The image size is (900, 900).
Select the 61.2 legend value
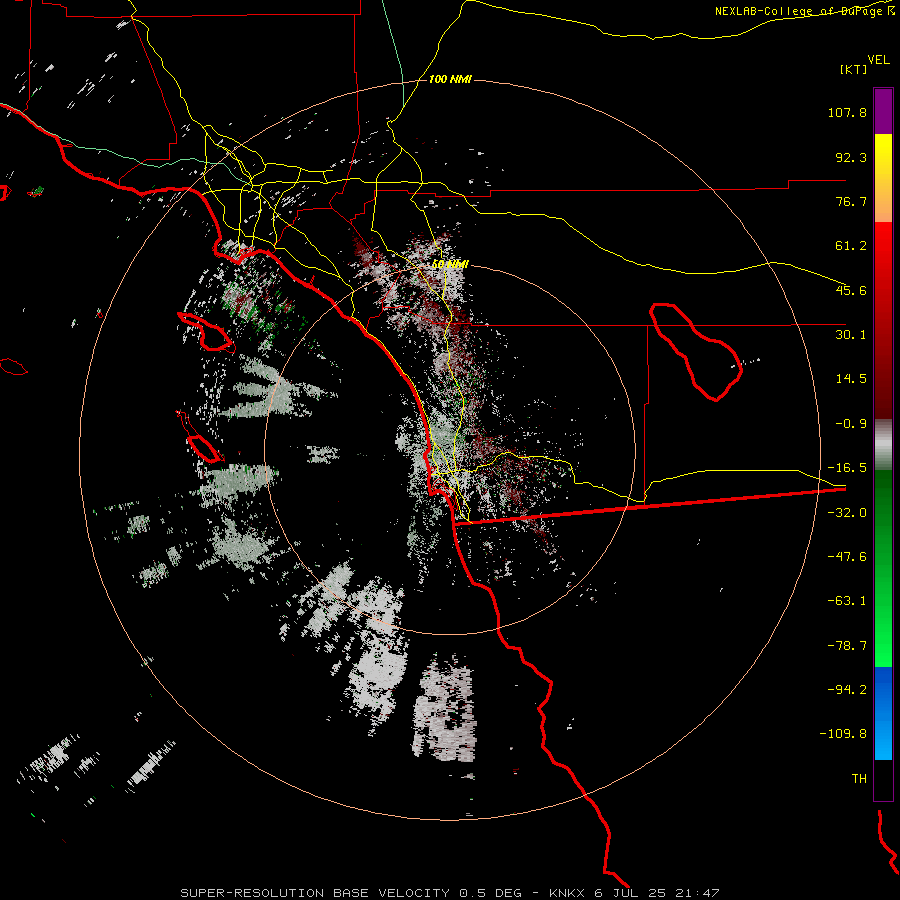[851, 246]
